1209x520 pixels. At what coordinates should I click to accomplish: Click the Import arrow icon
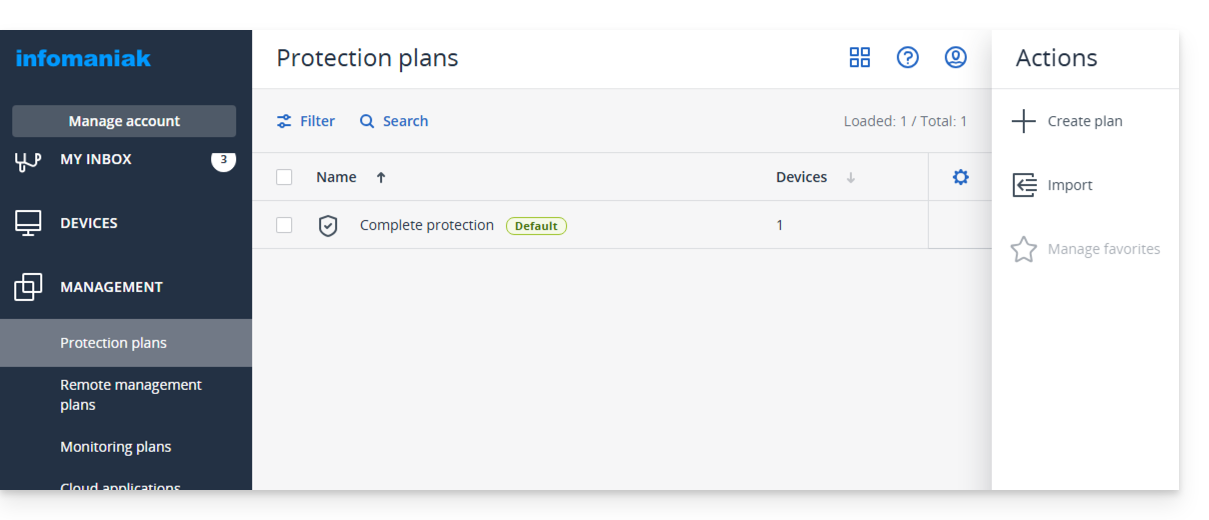[1024, 185]
